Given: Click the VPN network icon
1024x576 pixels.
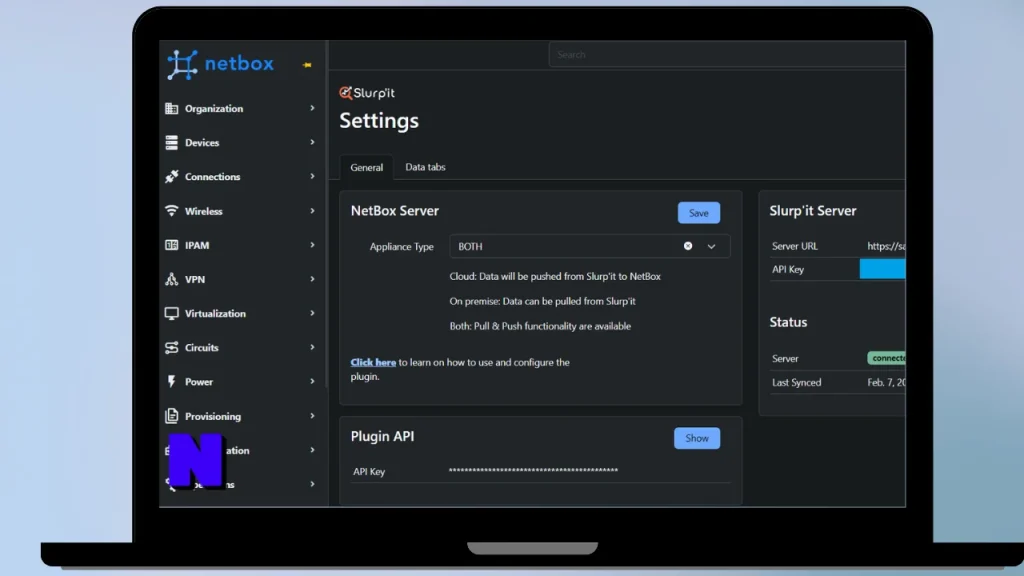Looking at the screenshot, I should tap(171, 279).
